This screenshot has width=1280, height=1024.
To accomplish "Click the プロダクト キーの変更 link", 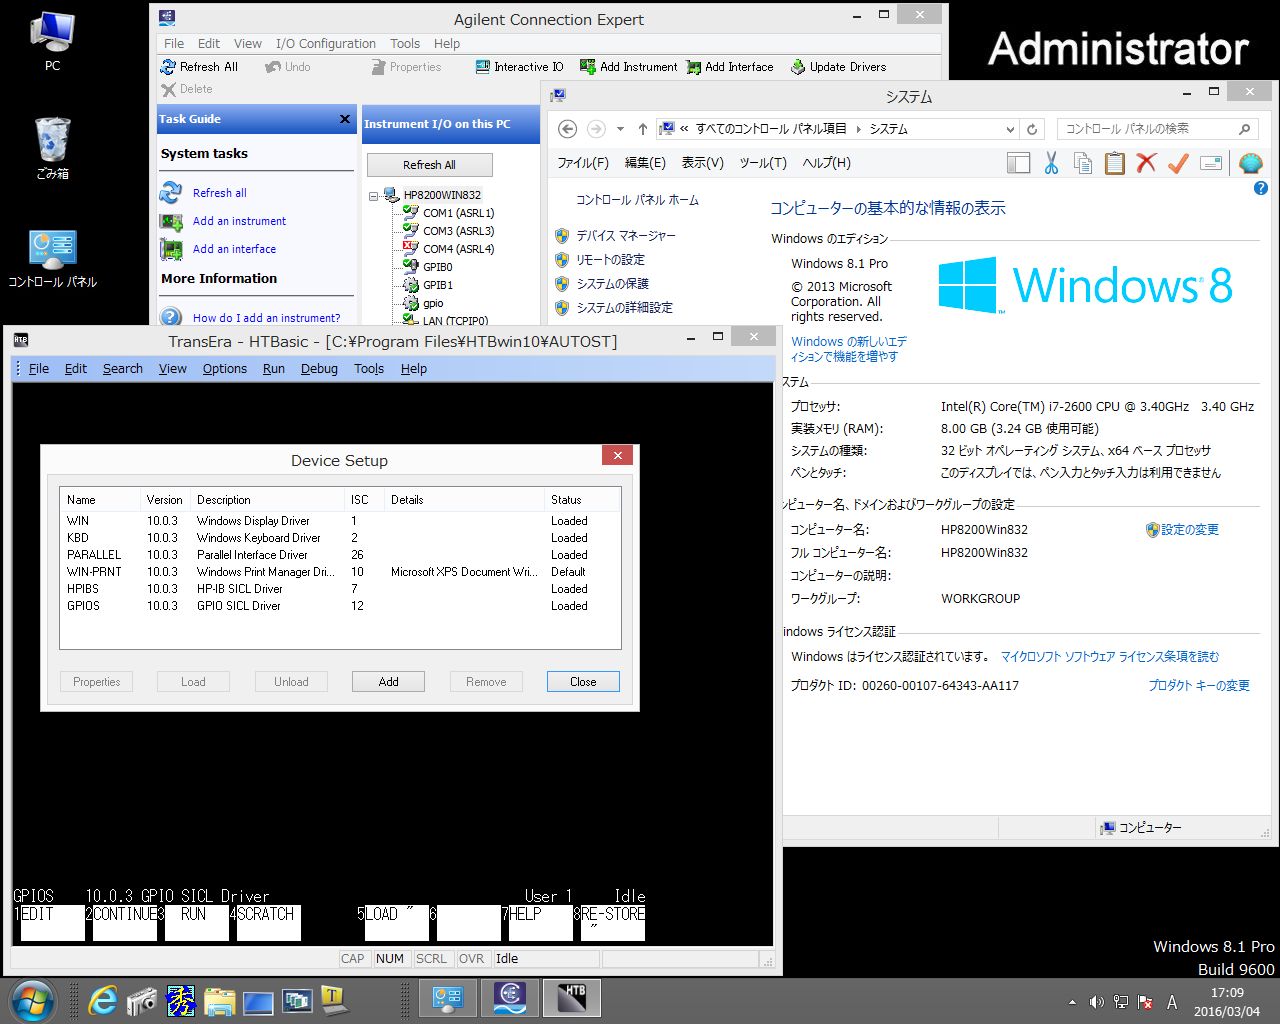I will click(x=1199, y=686).
